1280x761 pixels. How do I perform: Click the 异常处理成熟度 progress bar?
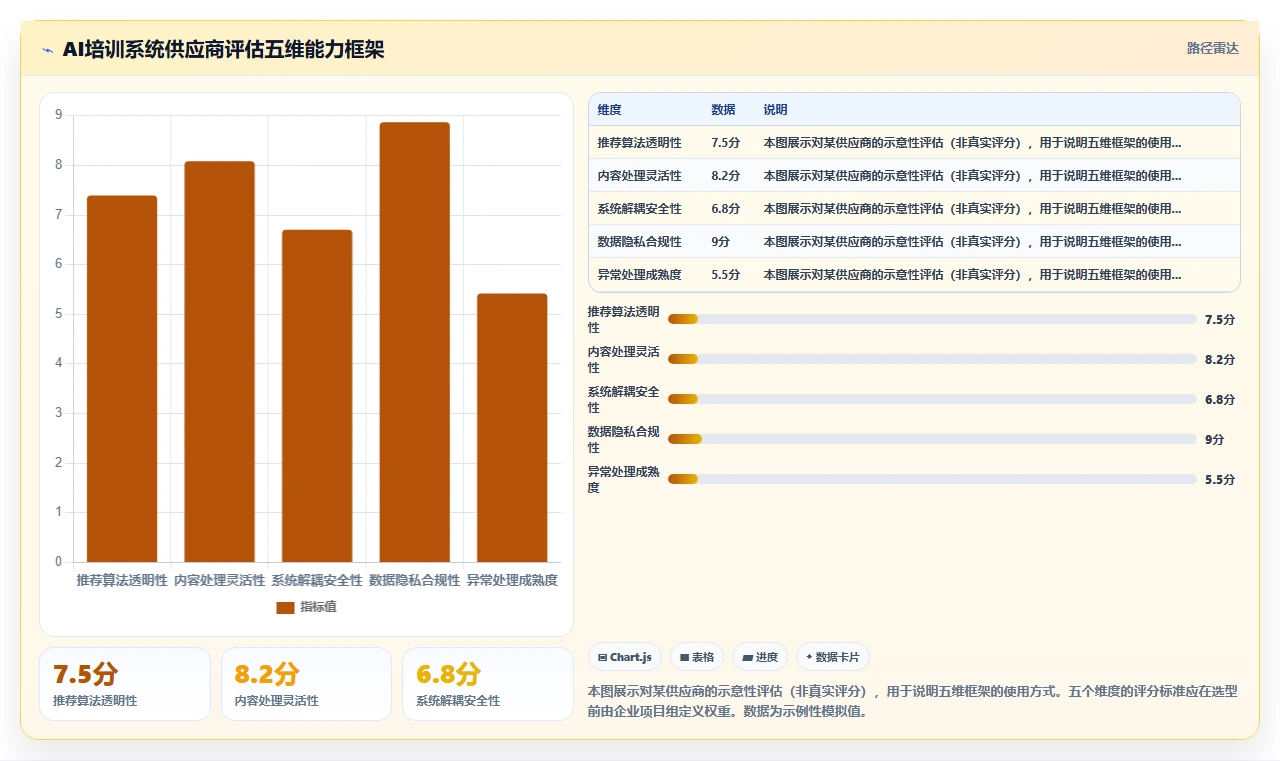[x=932, y=479]
